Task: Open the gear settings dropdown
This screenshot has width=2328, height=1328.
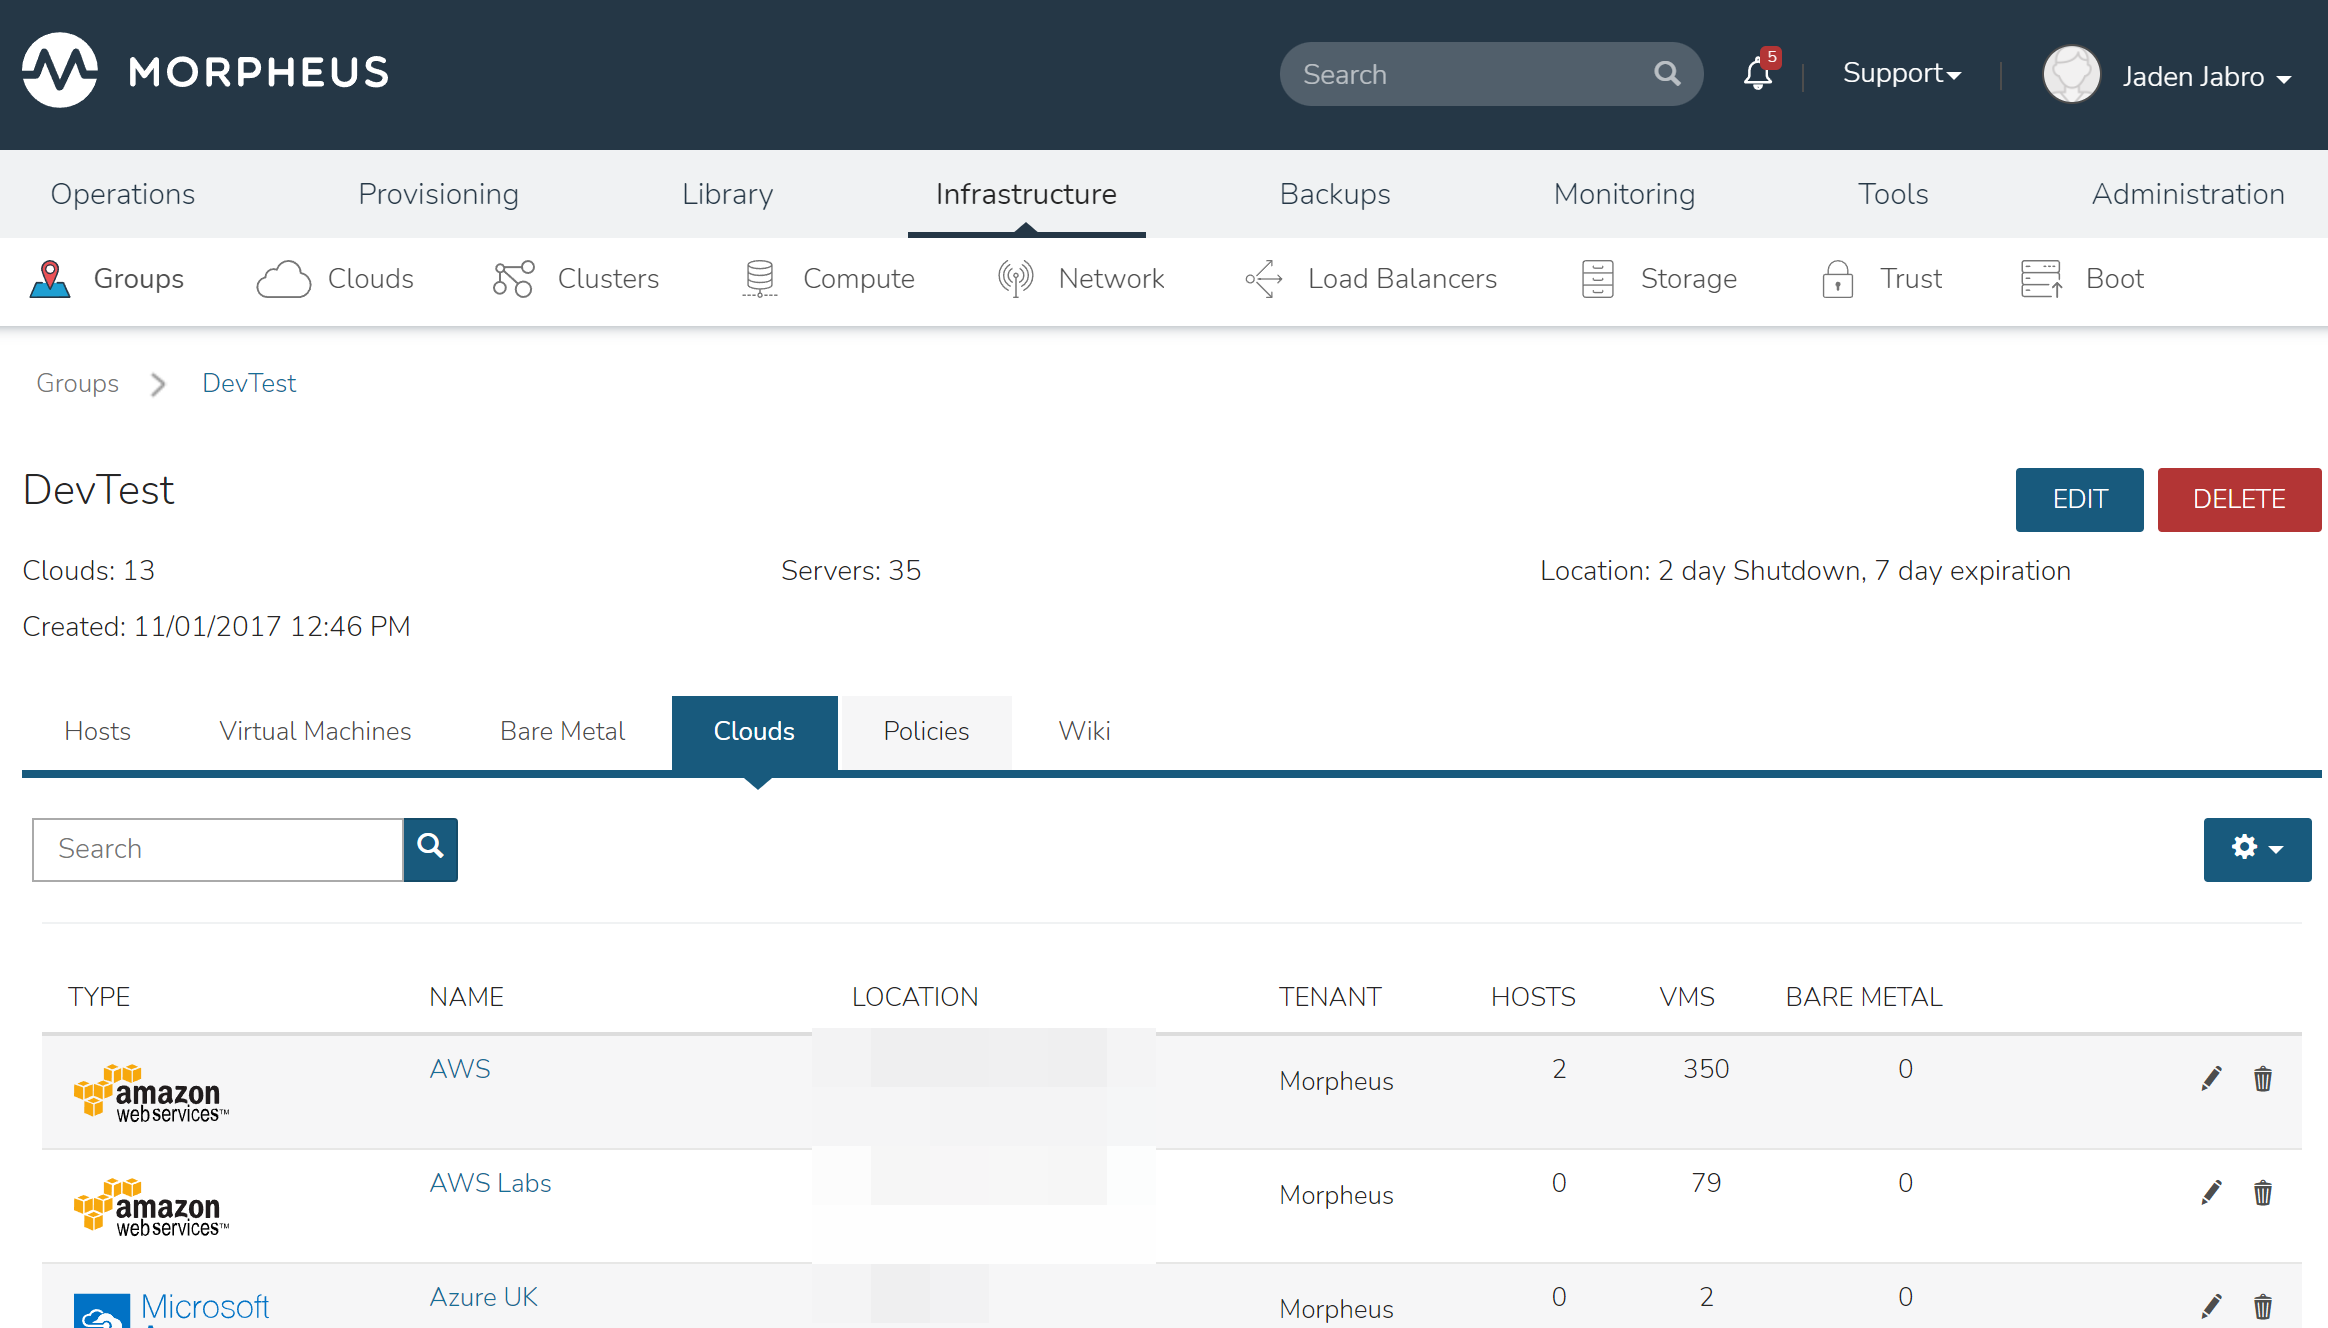Action: tap(2256, 848)
